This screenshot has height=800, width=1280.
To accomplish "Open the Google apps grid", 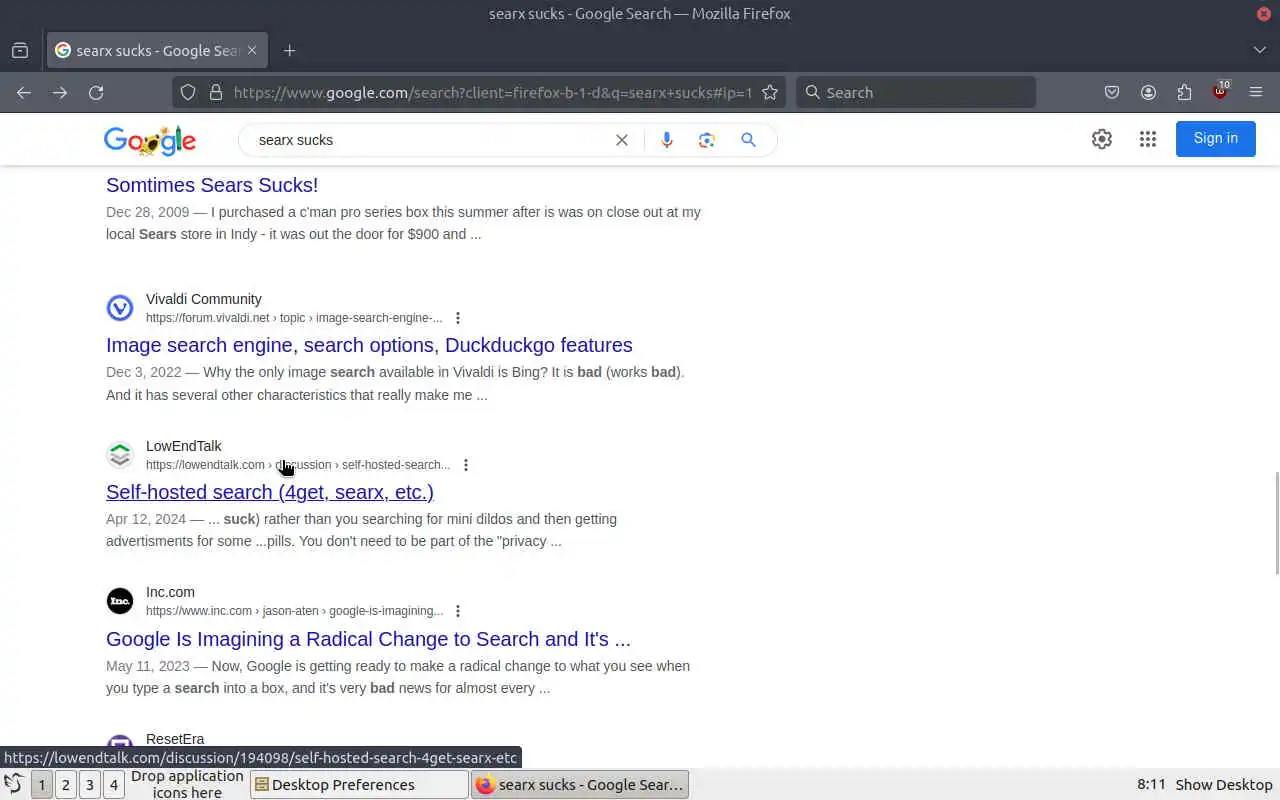I will 1148,139.
